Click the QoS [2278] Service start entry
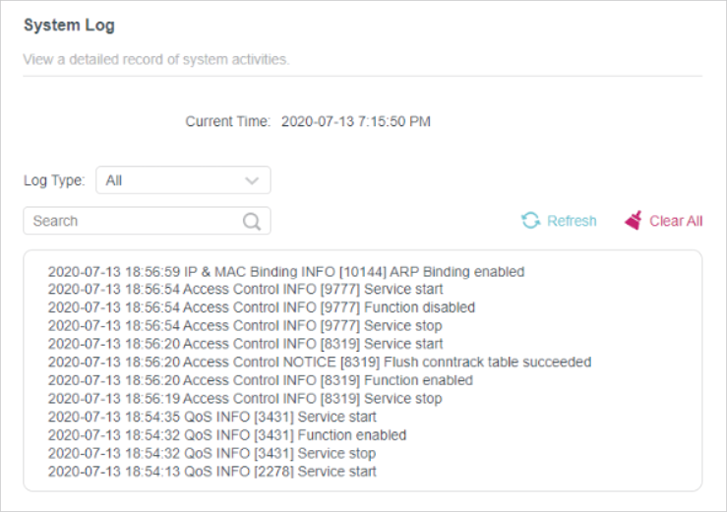The width and height of the screenshot is (727, 512). coord(212,472)
